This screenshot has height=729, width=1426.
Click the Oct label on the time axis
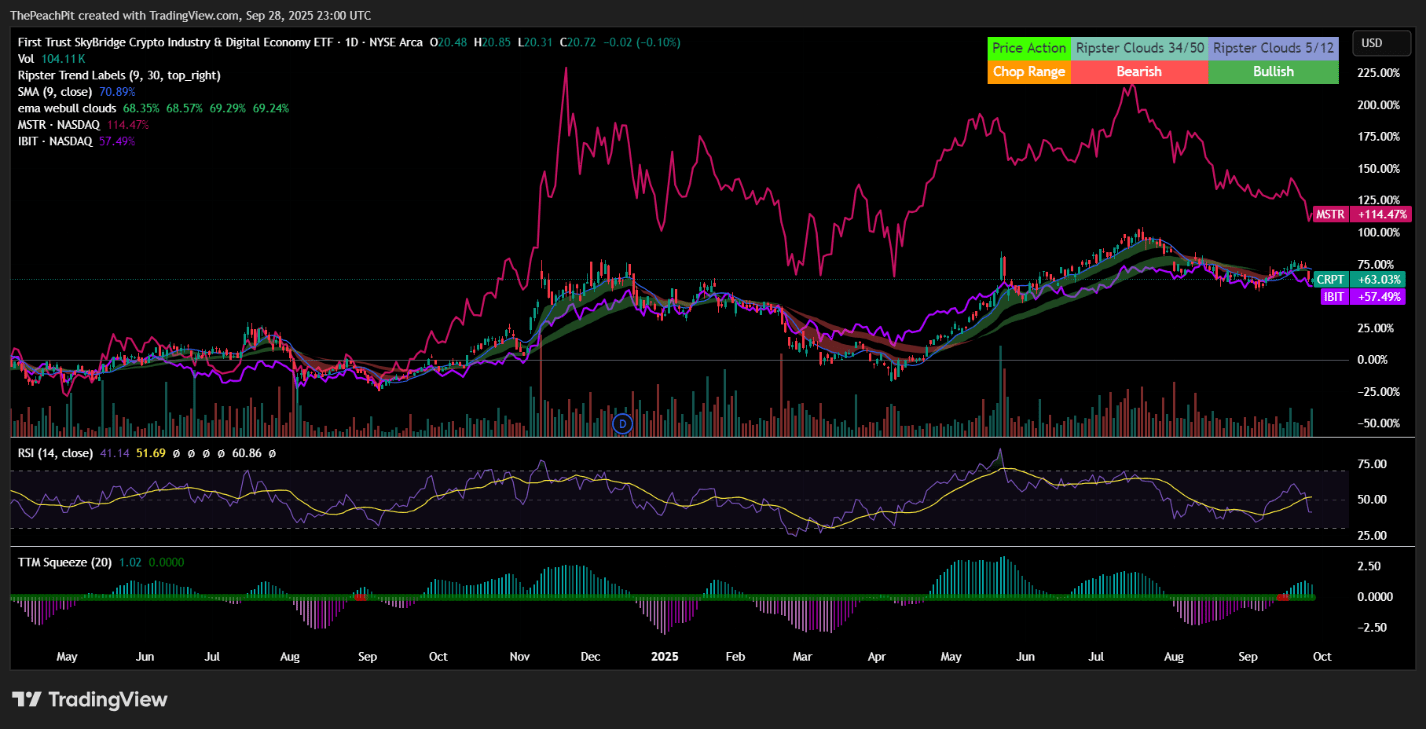1322,657
